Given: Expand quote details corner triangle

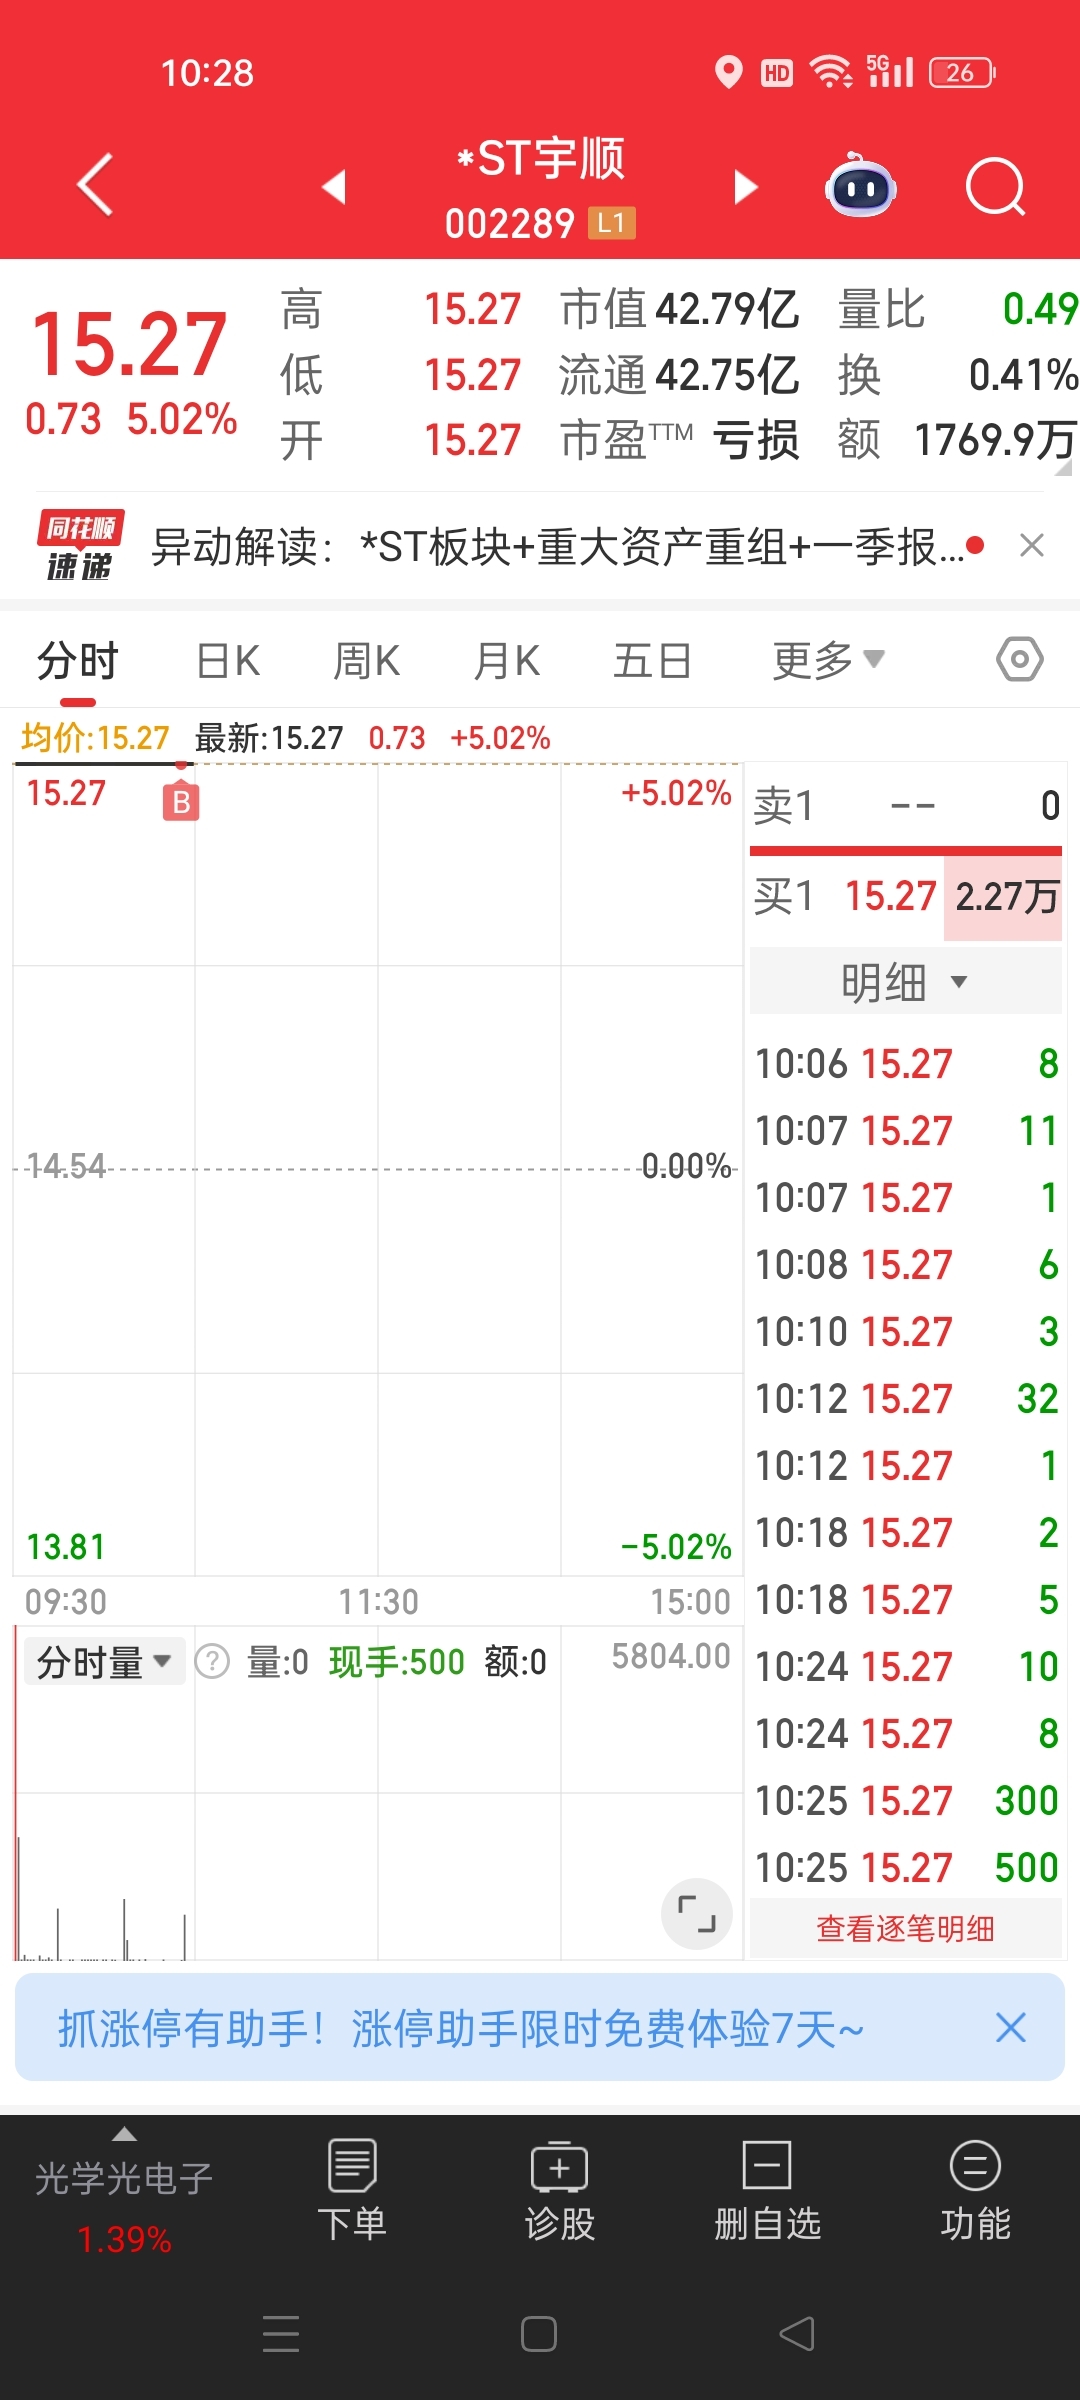Looking at the screenshot, I should point(1063,468).
